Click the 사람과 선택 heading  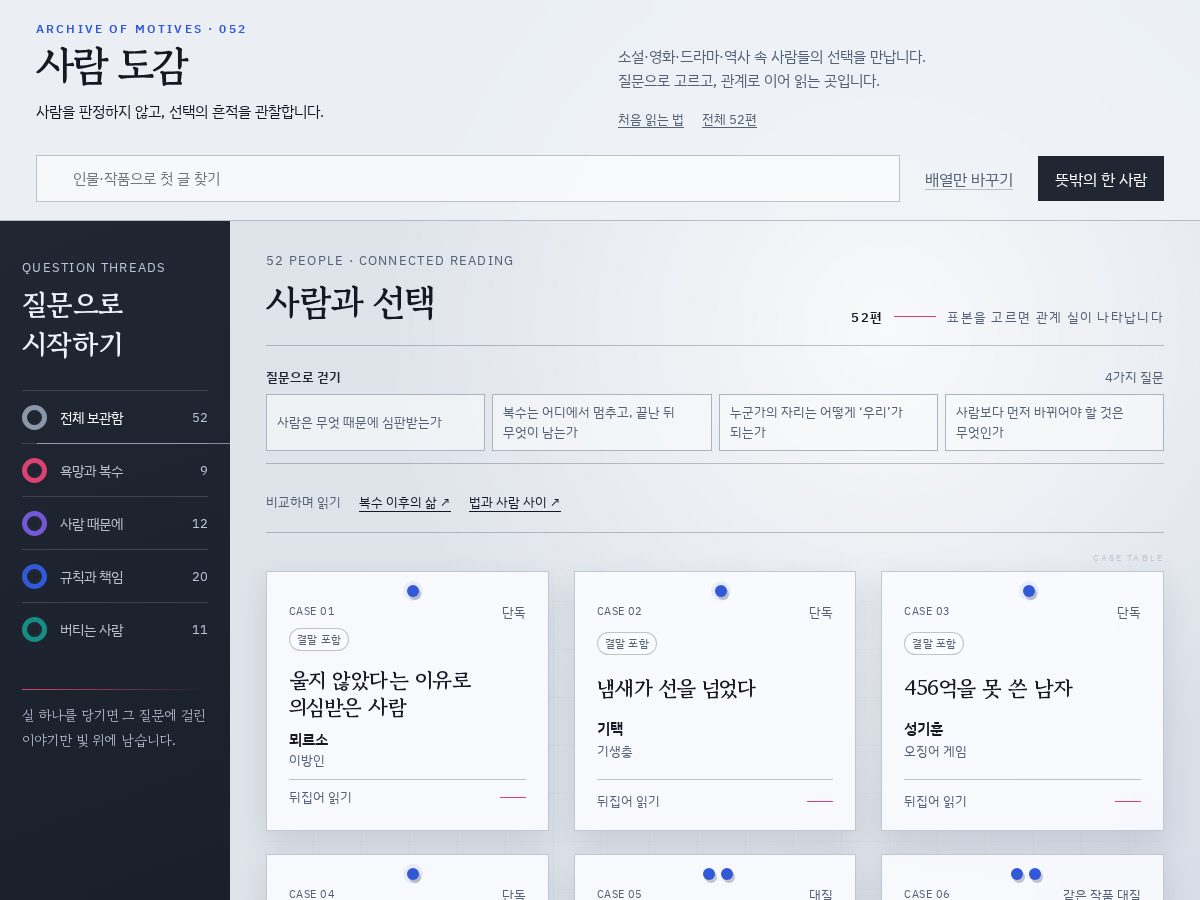pos(351,302)
